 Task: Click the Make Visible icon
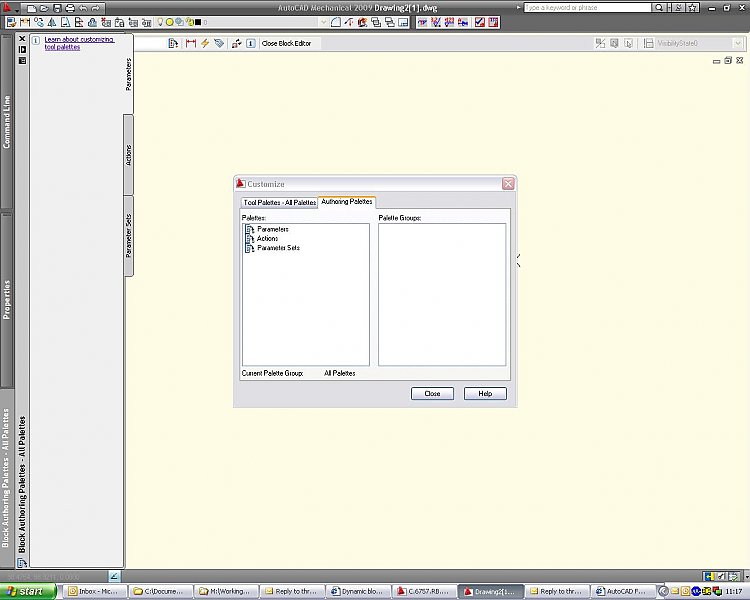pos(614,44)
